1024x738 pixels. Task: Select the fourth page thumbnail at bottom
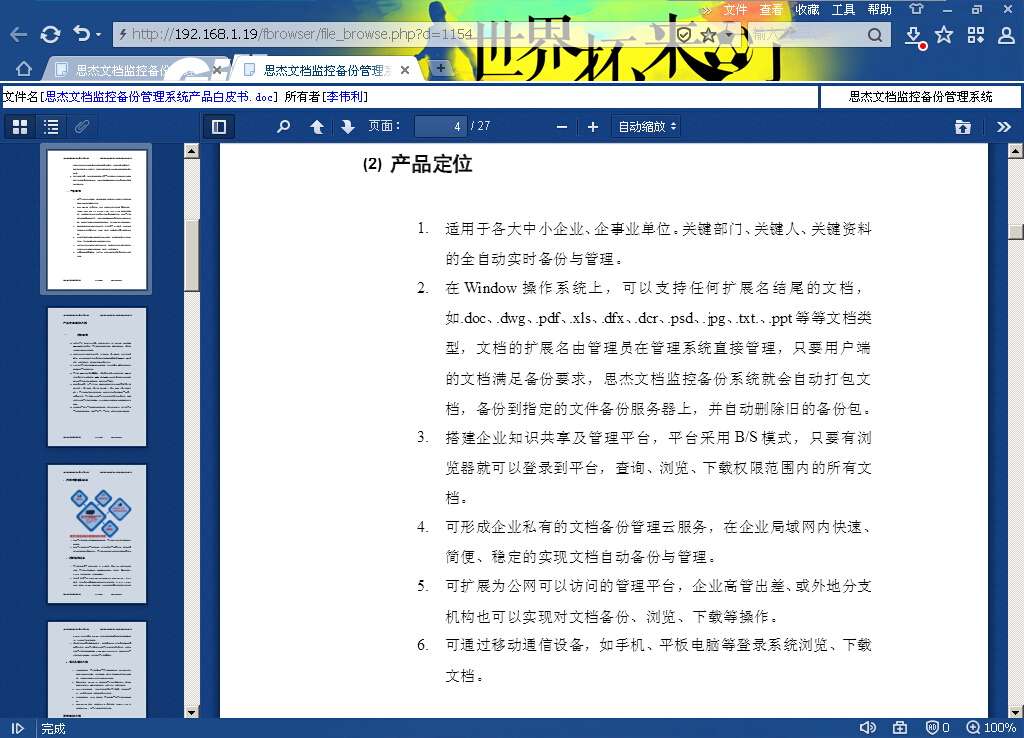pyautogui.click(x=97, y=669)
